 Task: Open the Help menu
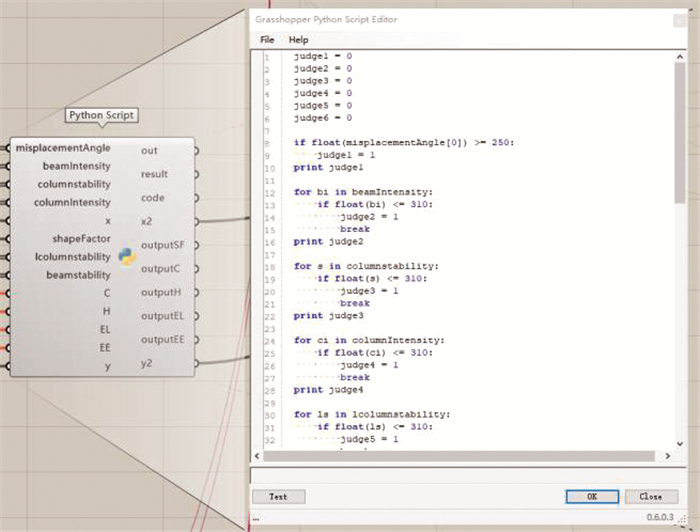pos(298,40)
